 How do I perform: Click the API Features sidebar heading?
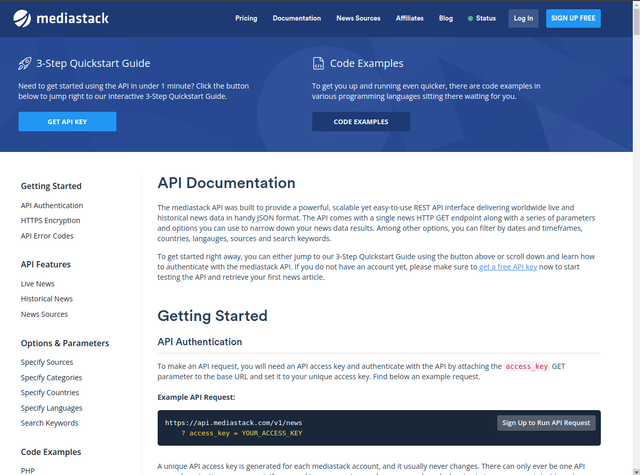tap(46, 264)
